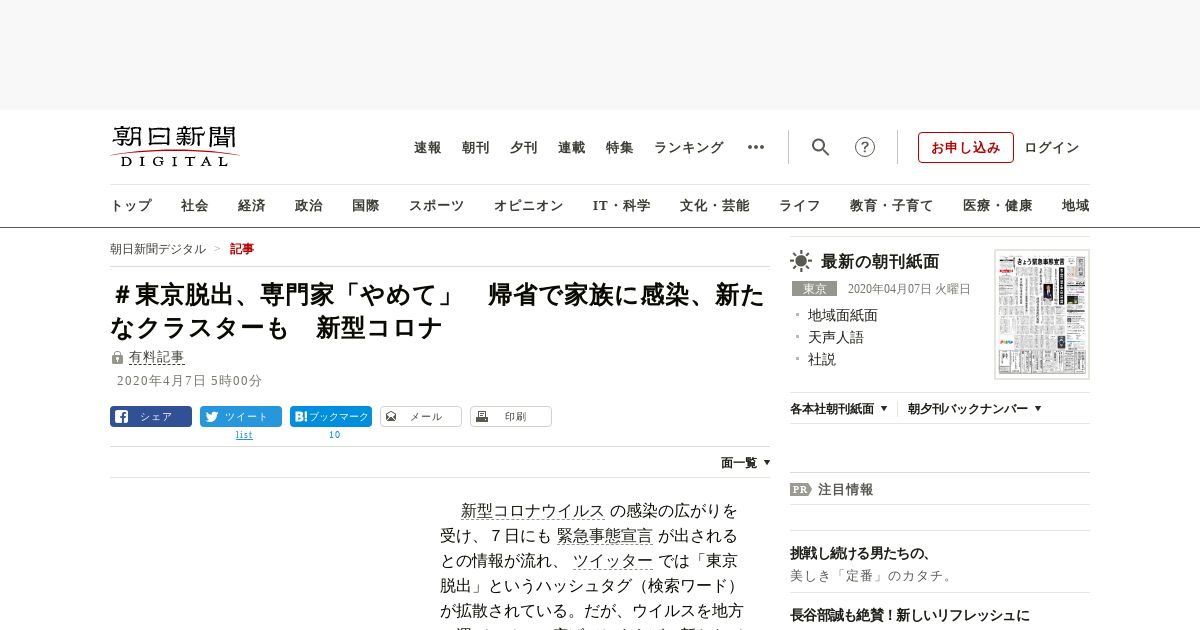Open 社説 link

[x=822, y=359]
